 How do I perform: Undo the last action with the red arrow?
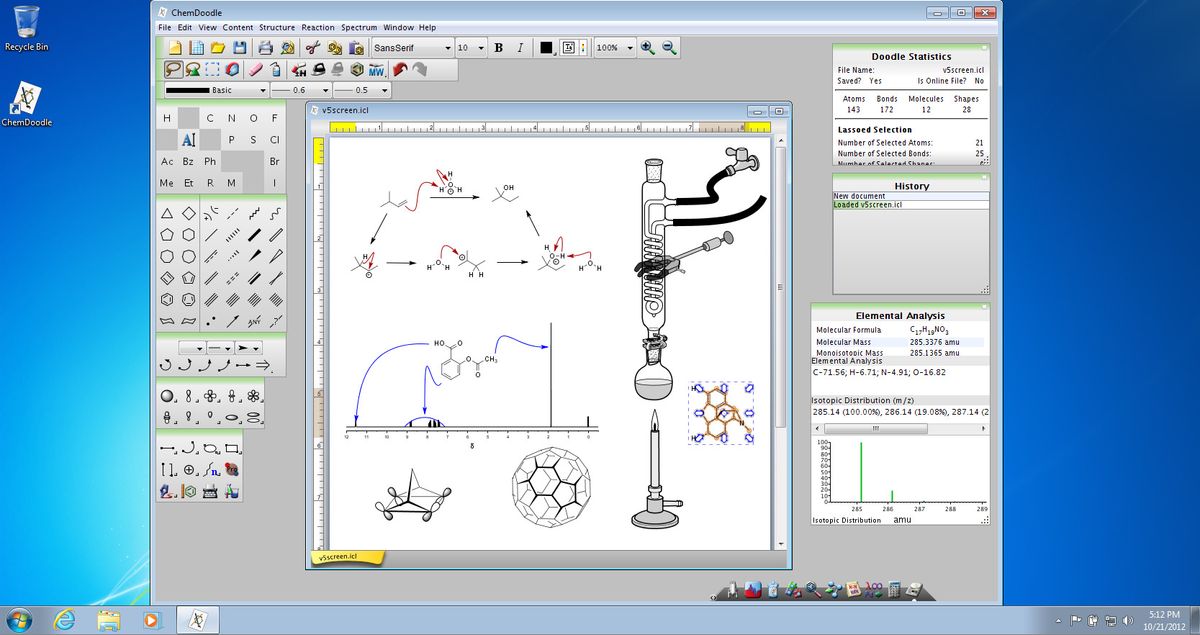click(399, 70)
